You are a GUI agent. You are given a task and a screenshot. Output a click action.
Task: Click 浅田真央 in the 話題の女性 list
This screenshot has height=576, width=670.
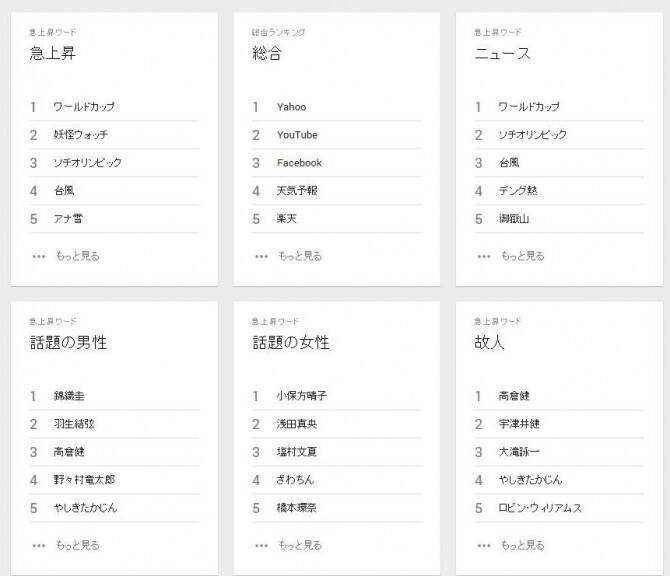point(297,424)
